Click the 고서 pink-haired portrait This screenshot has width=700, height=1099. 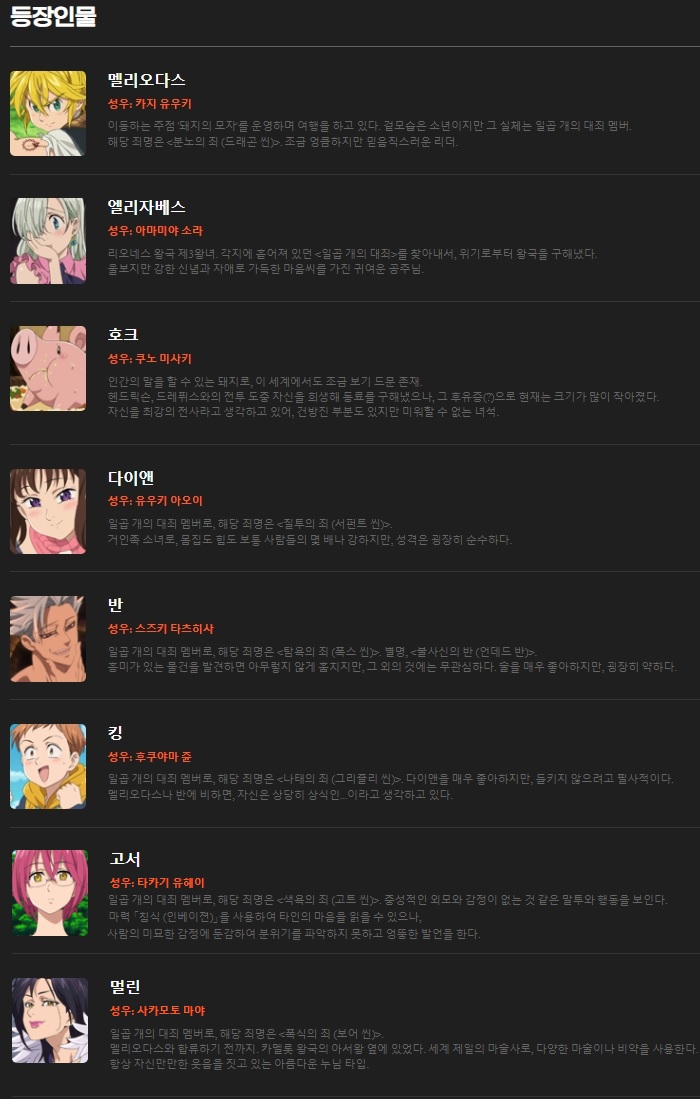[50, 893]
